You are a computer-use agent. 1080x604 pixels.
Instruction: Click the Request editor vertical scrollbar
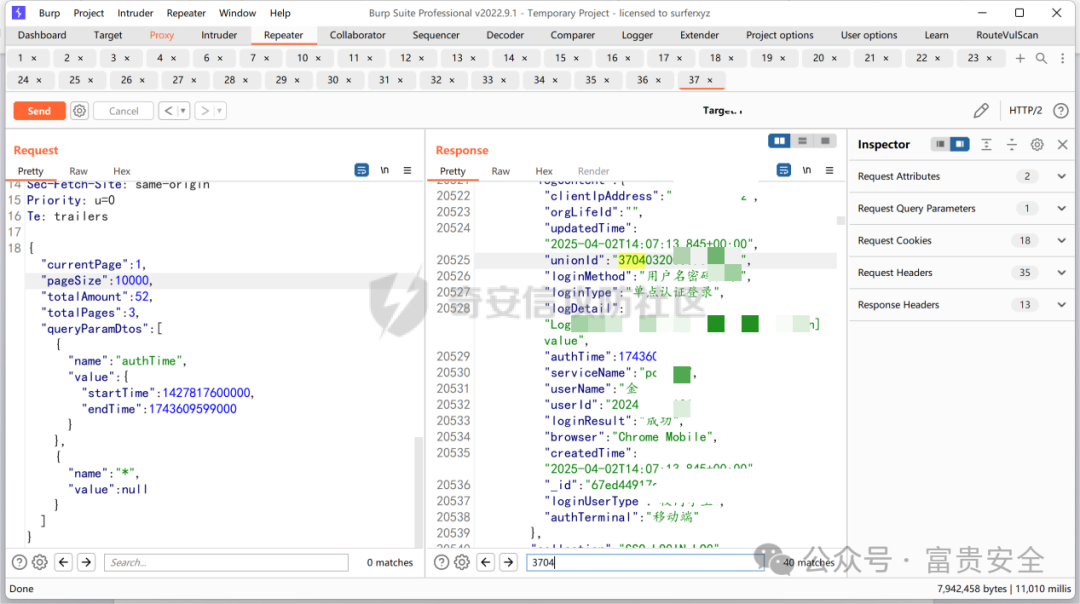click(x=418, y=492)
